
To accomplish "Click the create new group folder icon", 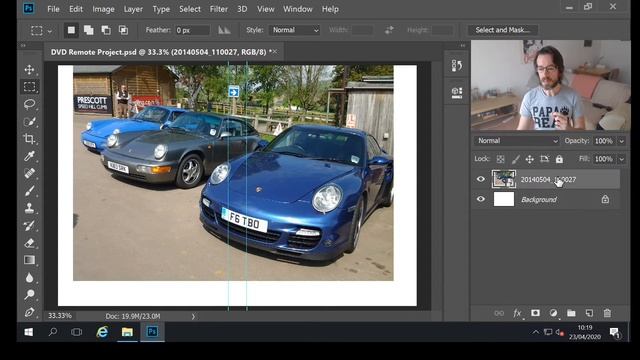I will (571, 313).
